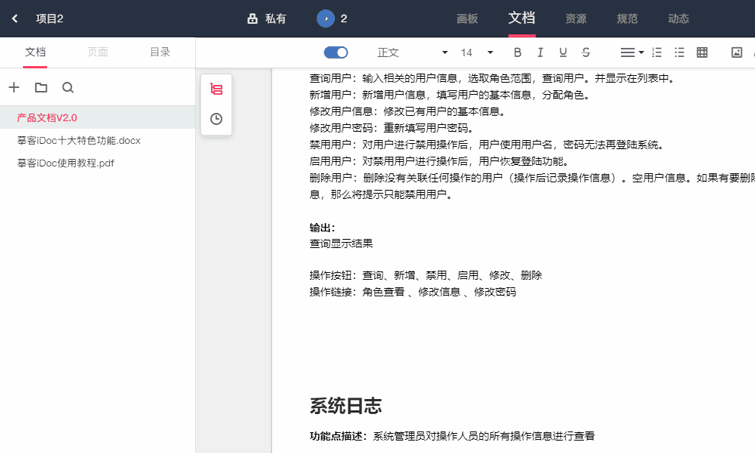
Task: Click the 私有 privacy lock button
Action: point(266,18)
